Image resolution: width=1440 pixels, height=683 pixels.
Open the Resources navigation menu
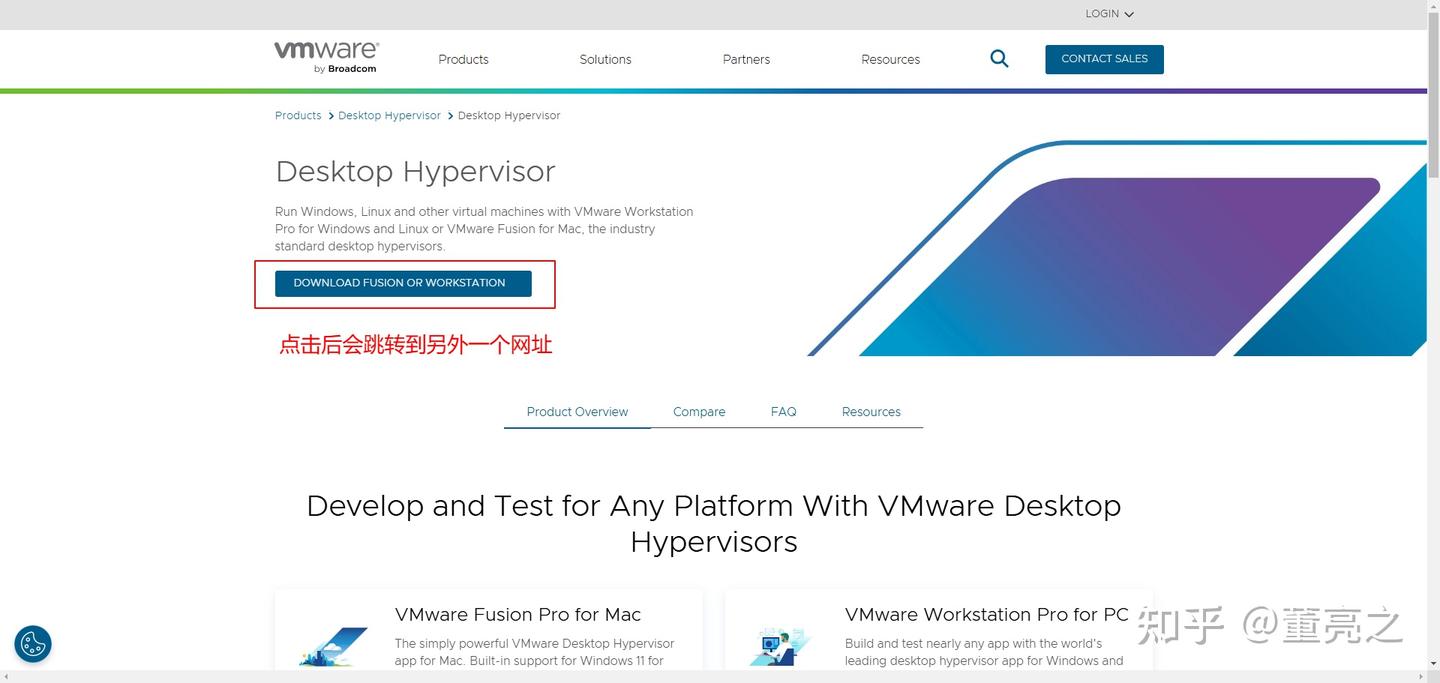pos(890,59)
